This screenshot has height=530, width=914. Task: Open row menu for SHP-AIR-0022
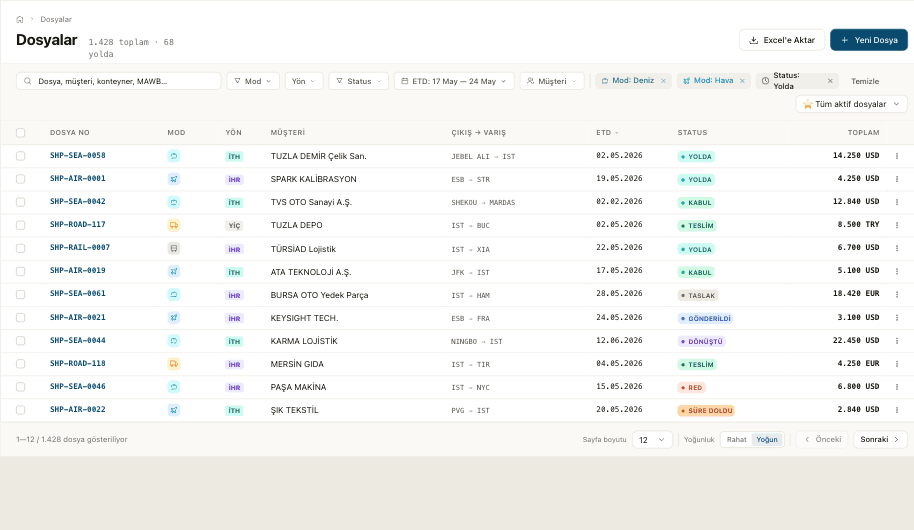(x=897, y=410)
